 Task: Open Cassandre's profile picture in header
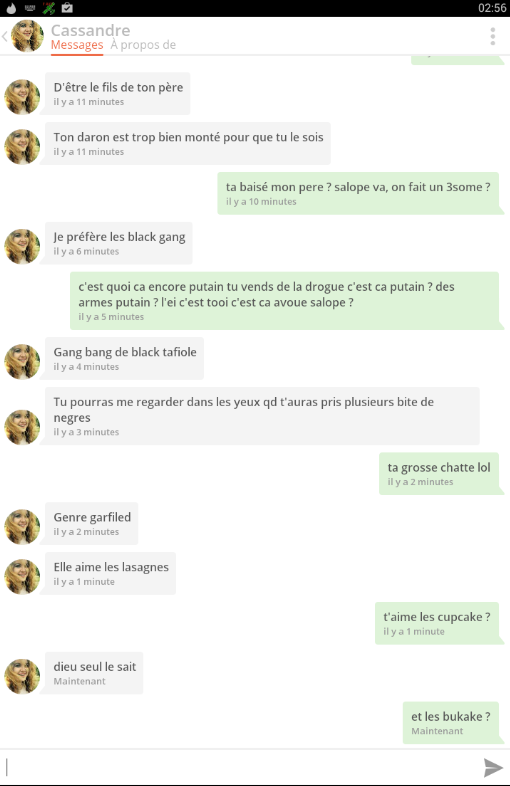(27, 36)
